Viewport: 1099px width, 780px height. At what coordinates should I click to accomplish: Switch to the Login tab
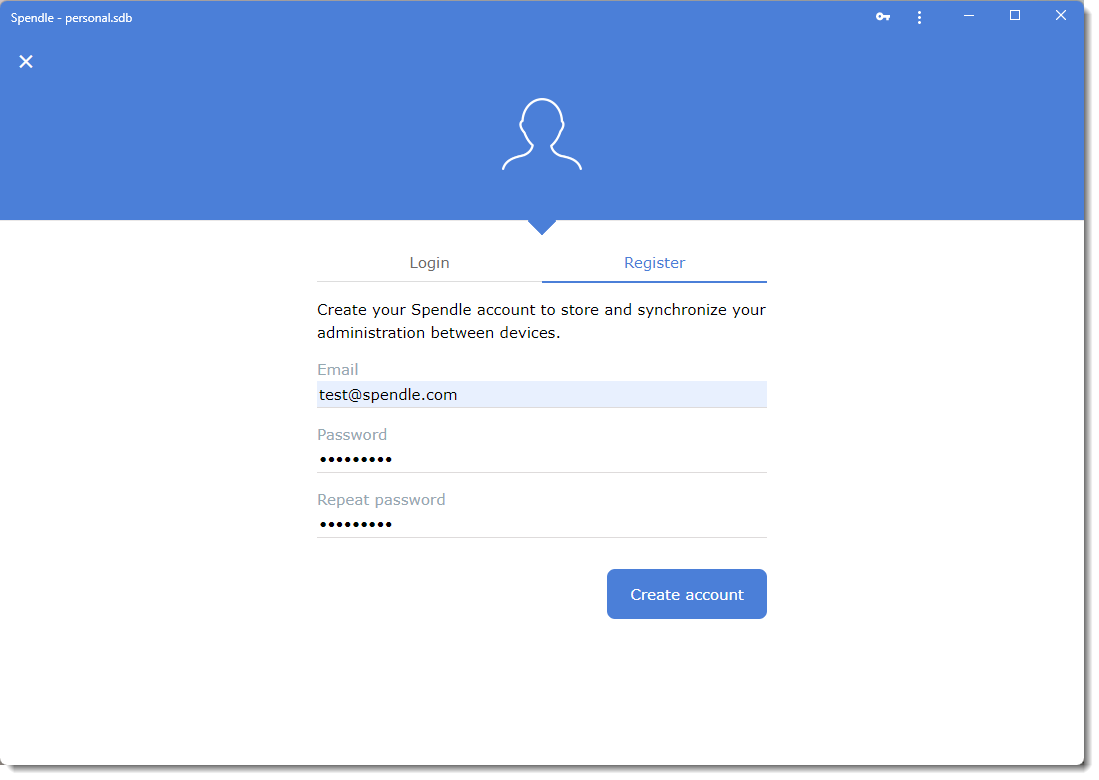click(429, 263)
